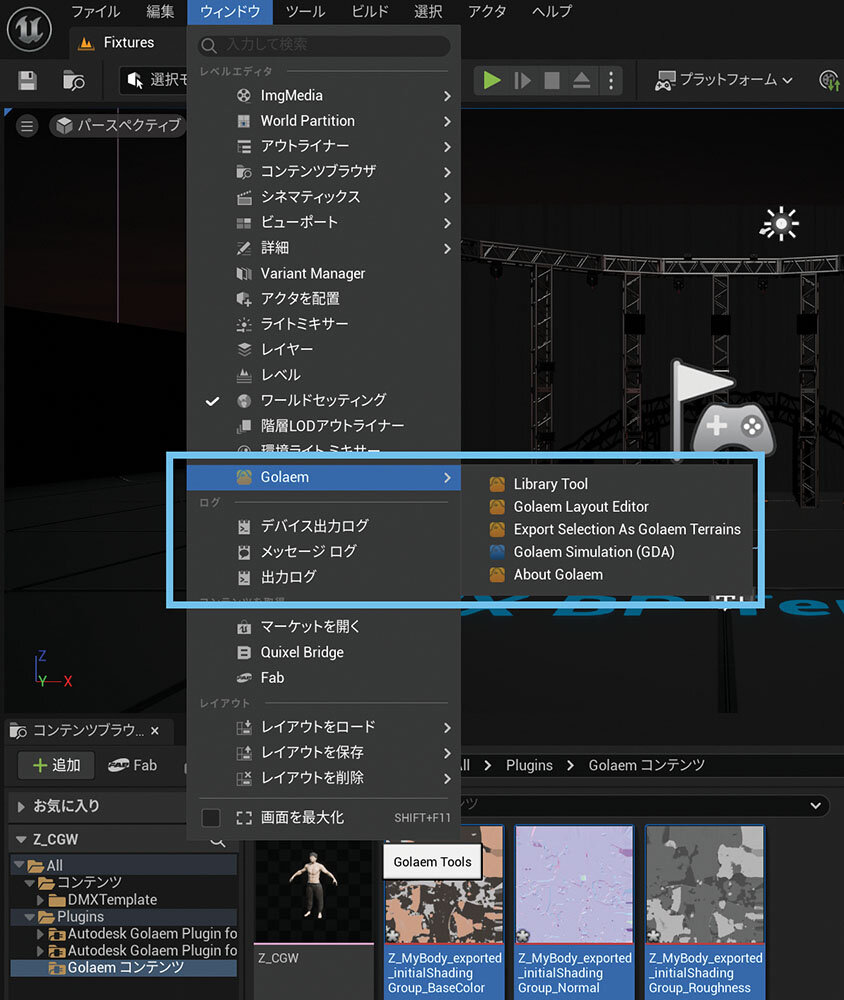Click the highlighted Golaem menu item
The width and height of the screenshot is (844, 1000).
[323, 477]
